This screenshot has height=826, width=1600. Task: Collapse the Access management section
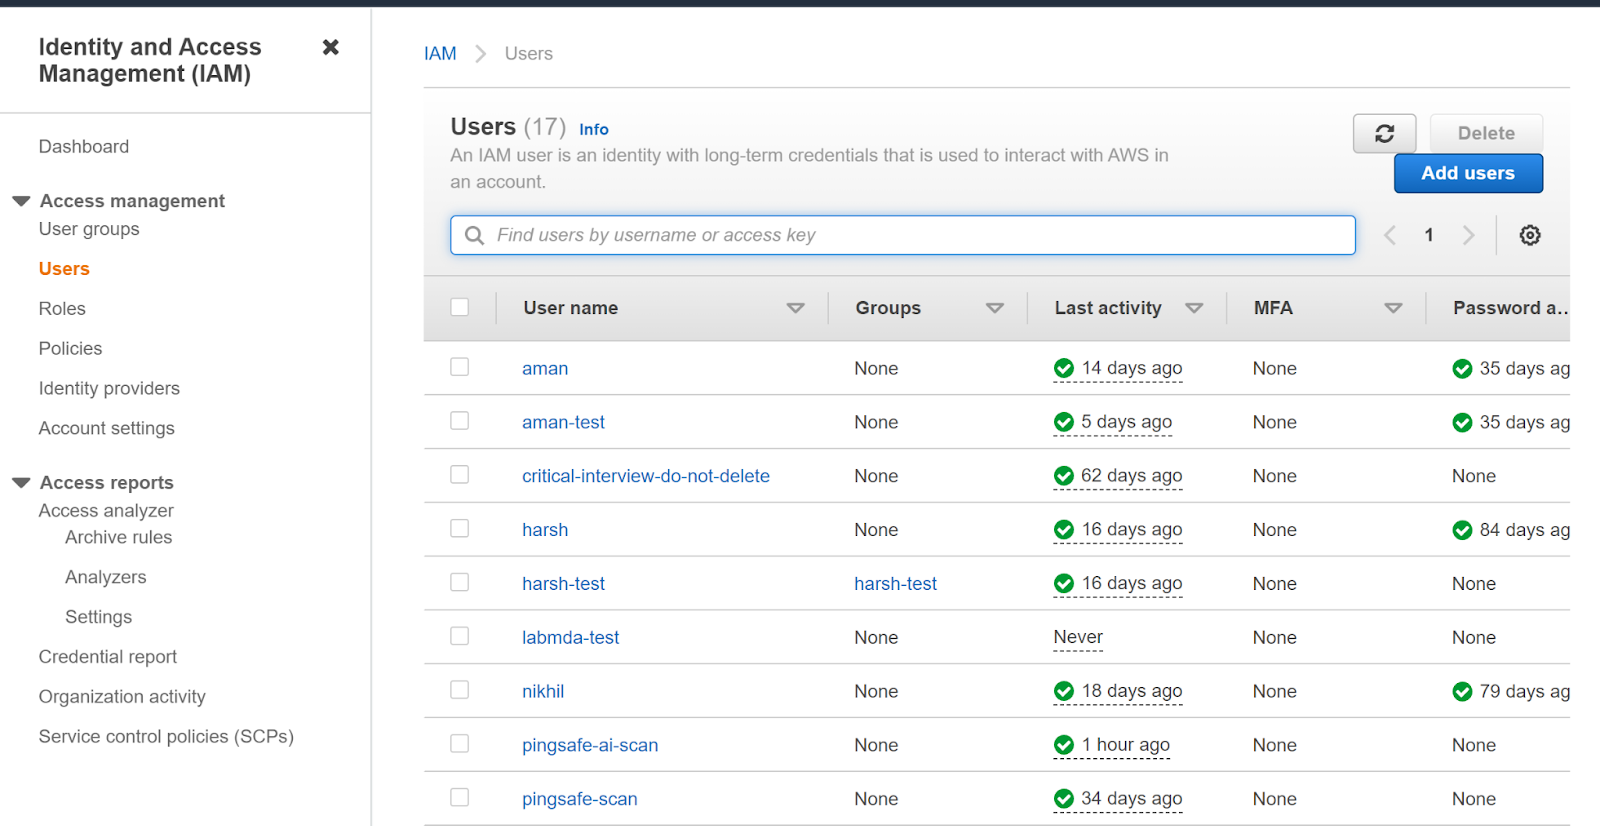coord(21,201)
